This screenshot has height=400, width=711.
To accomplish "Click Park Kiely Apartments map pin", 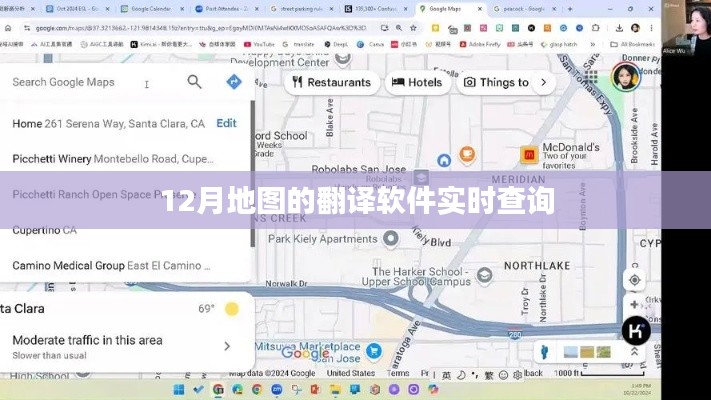I will 390,238.
